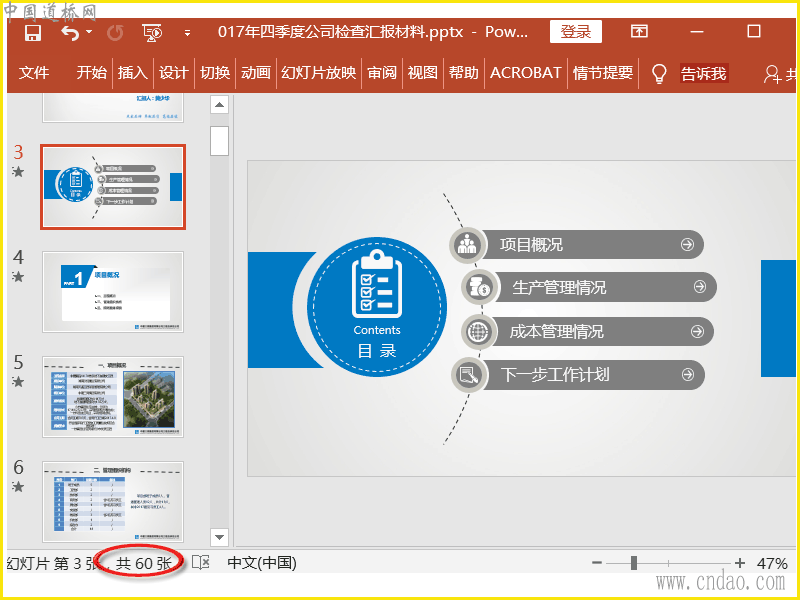Image resolution: width=800 pixels, height=600 pixels.
Task: Click the spell check book icon in status bar
Action: pos(201,563)
